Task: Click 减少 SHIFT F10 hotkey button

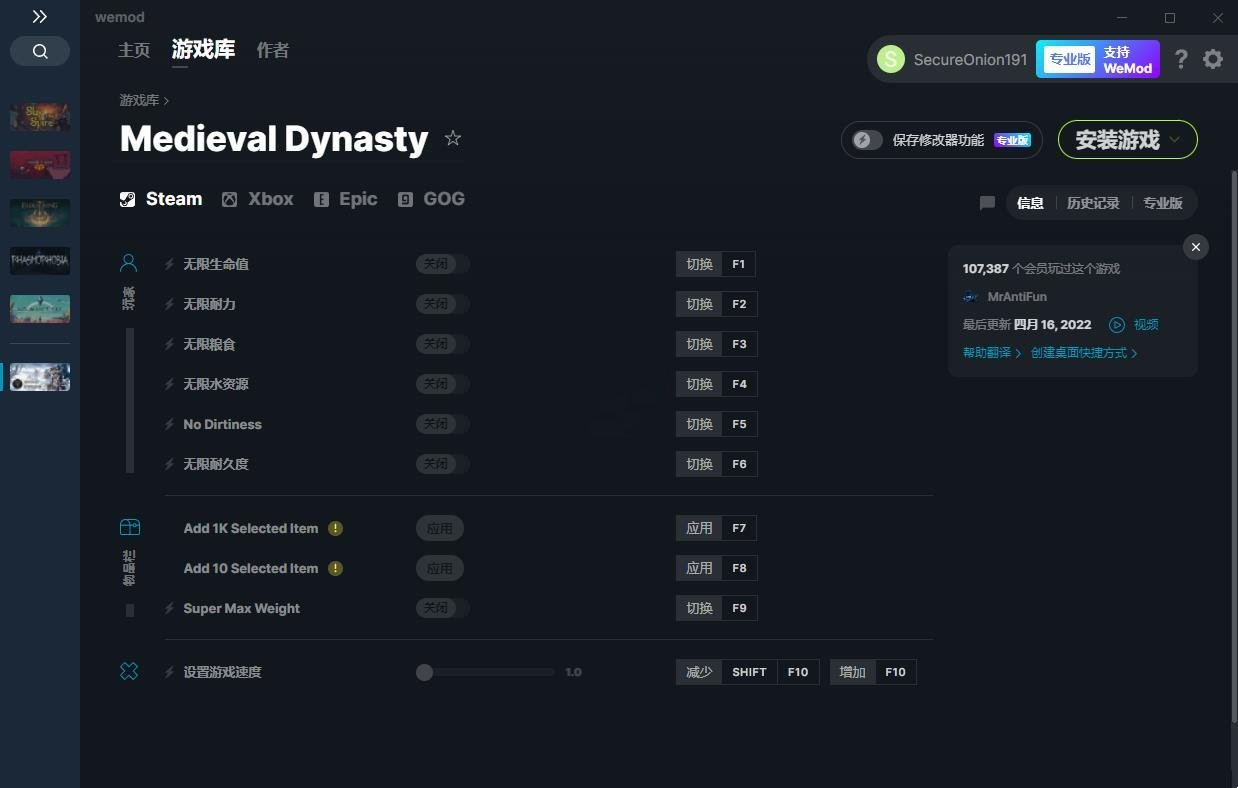Action: 747,672
